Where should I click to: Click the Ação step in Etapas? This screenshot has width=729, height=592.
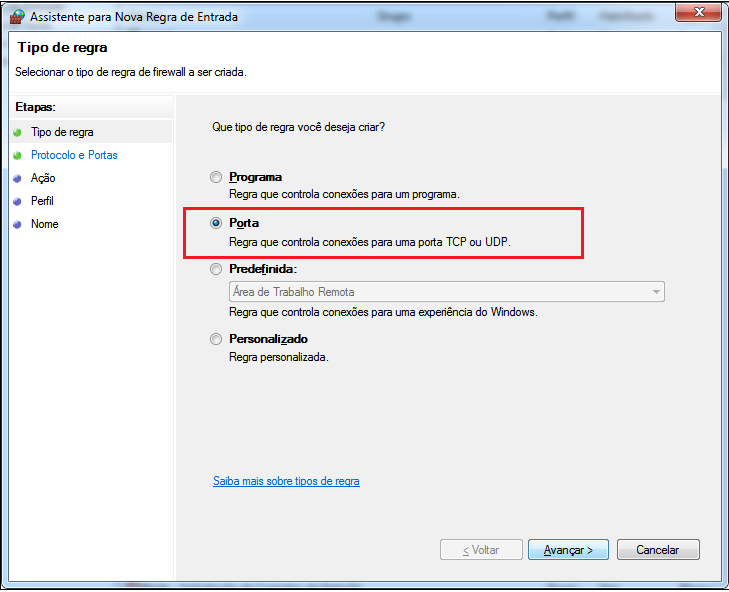pos(43,178)
